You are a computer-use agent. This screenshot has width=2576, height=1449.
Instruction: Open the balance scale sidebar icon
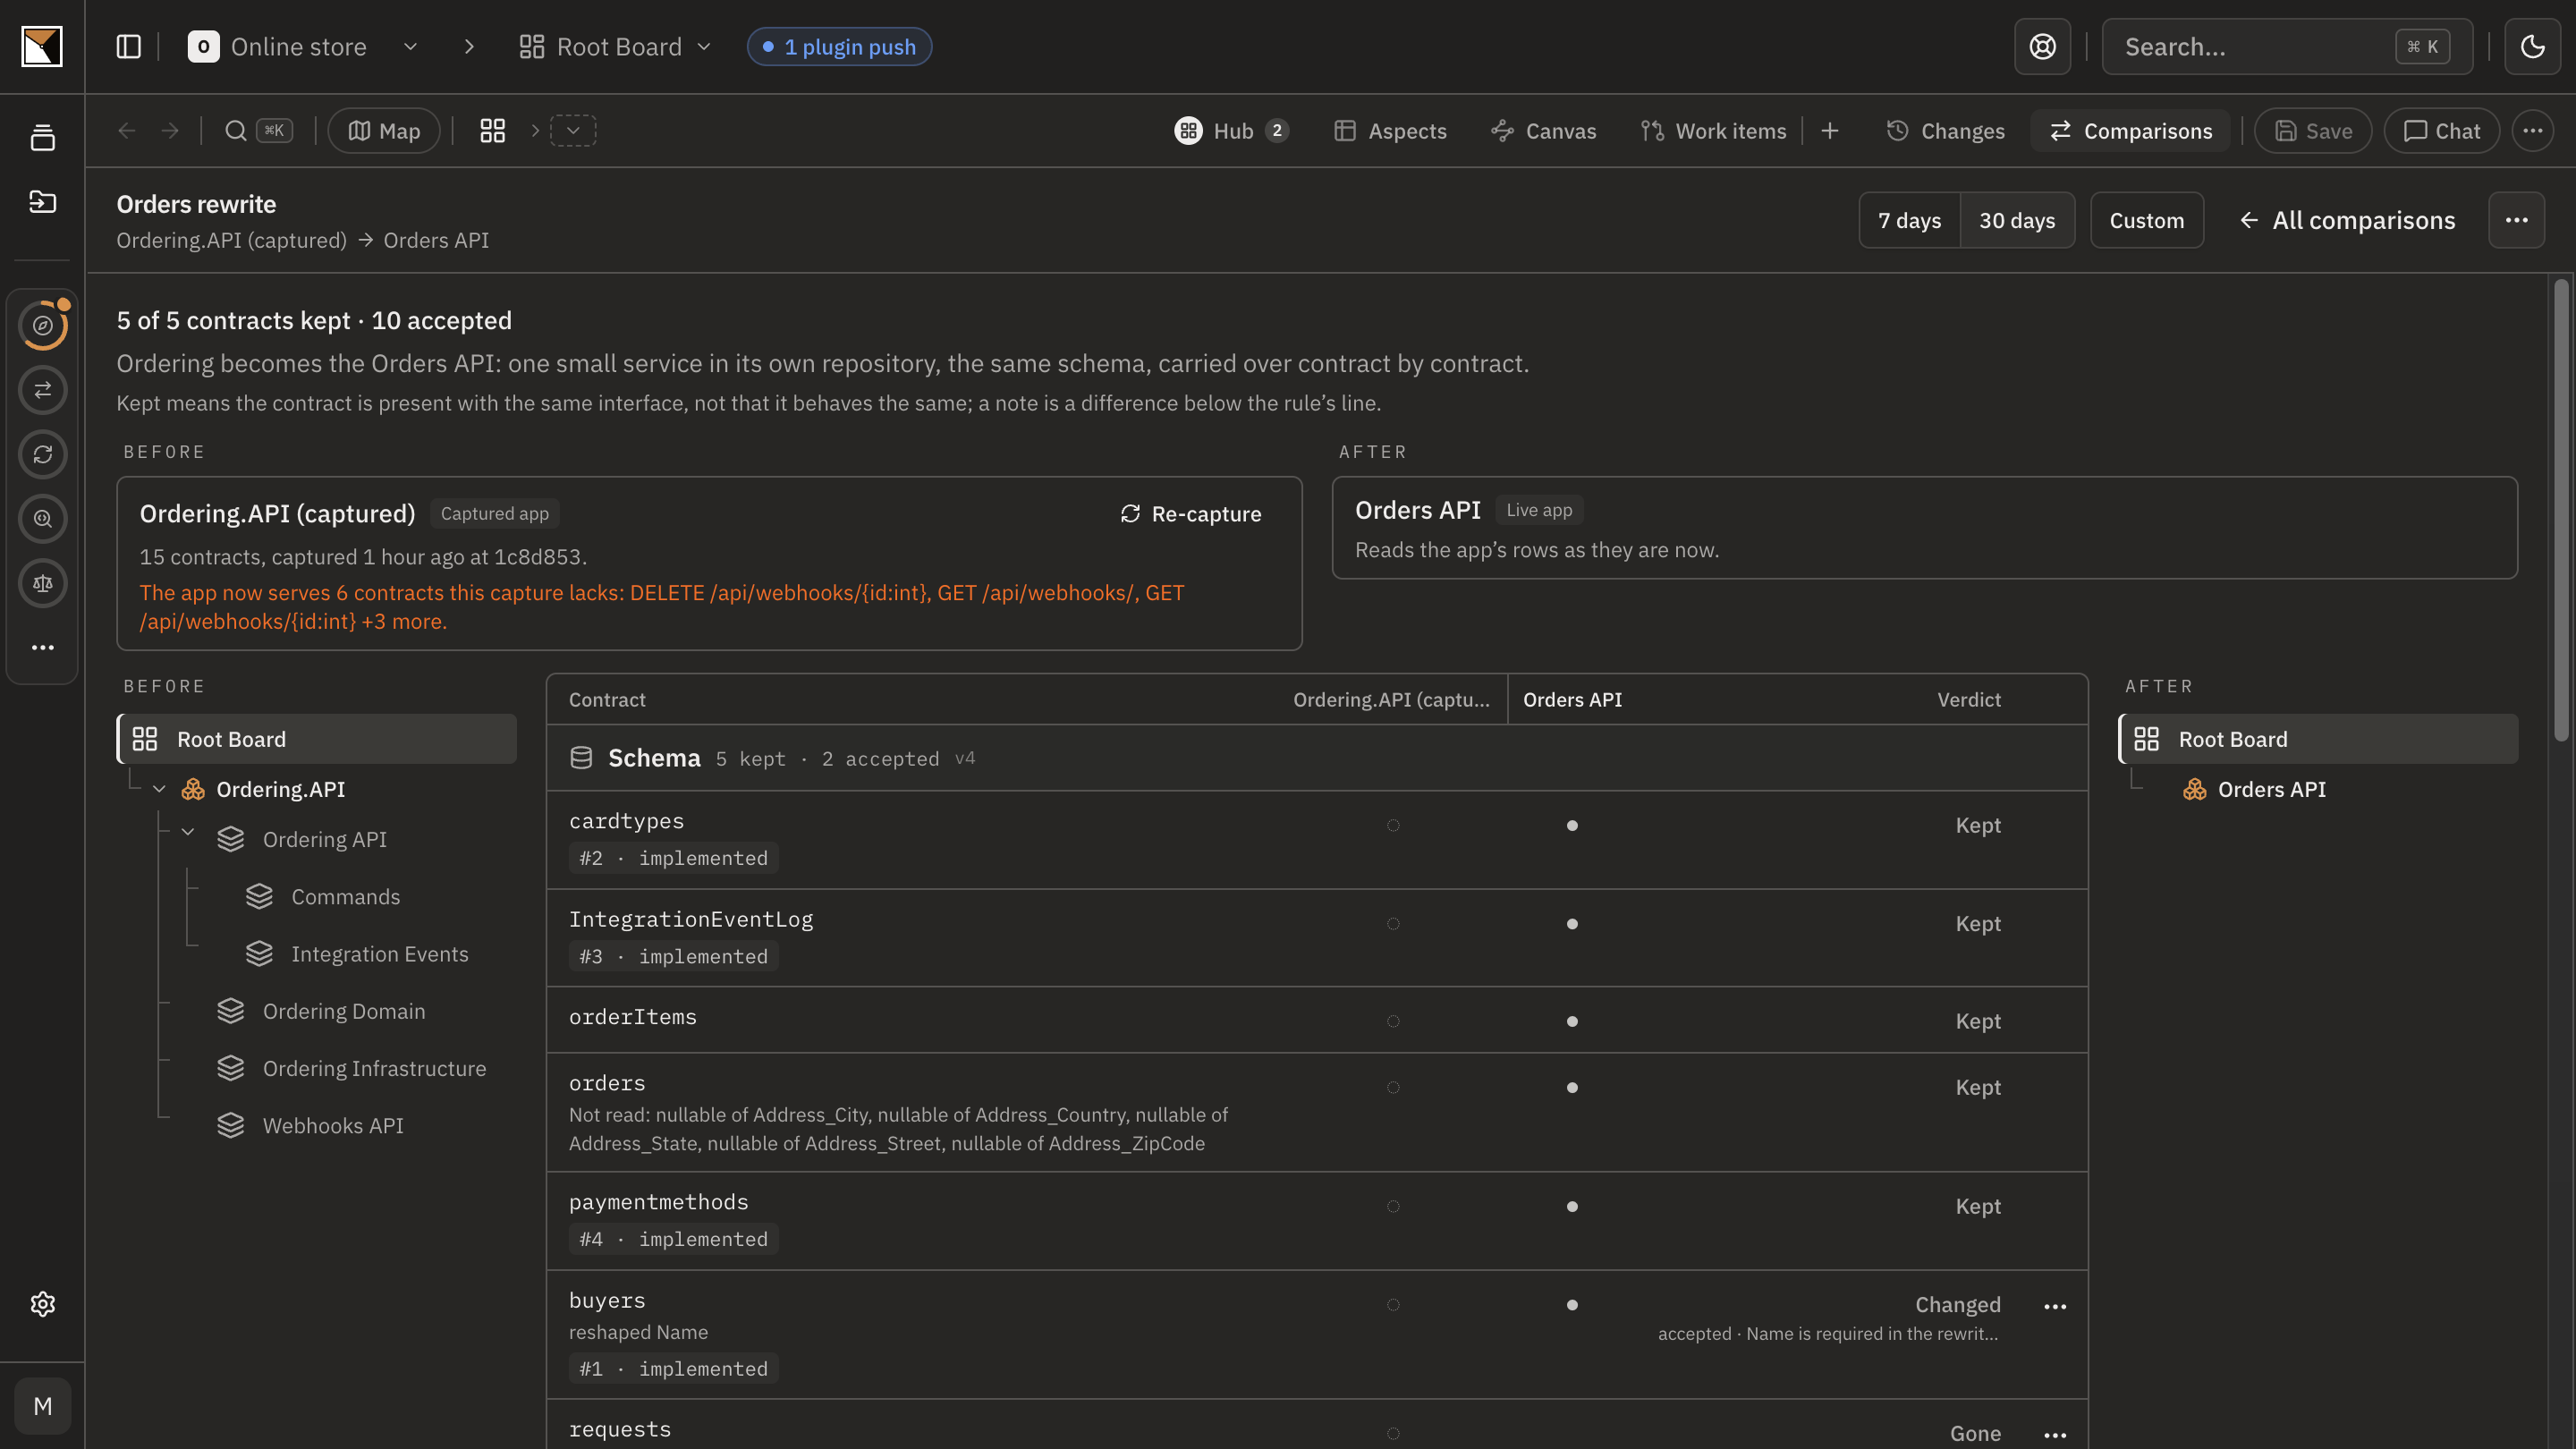click(42, 584)
